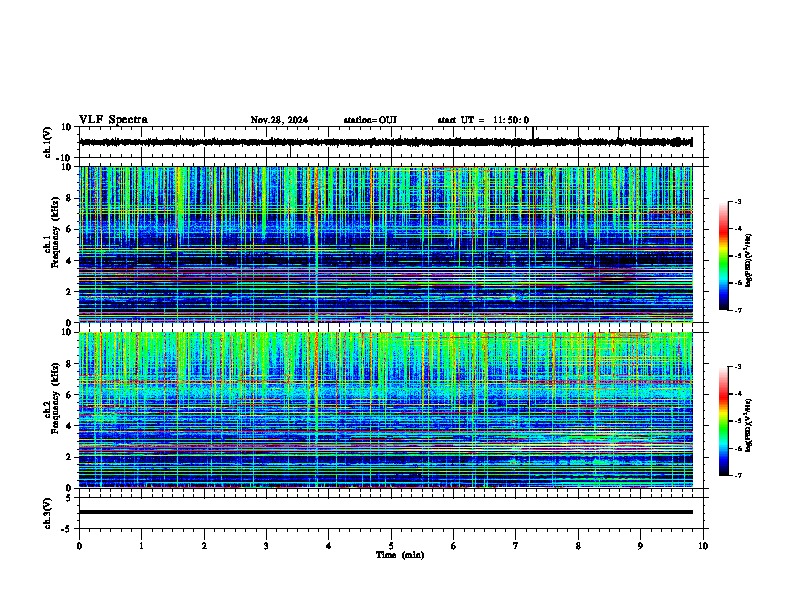Click the "7" tick on the Time axis
792x612 pixels.
coord(516,546)
